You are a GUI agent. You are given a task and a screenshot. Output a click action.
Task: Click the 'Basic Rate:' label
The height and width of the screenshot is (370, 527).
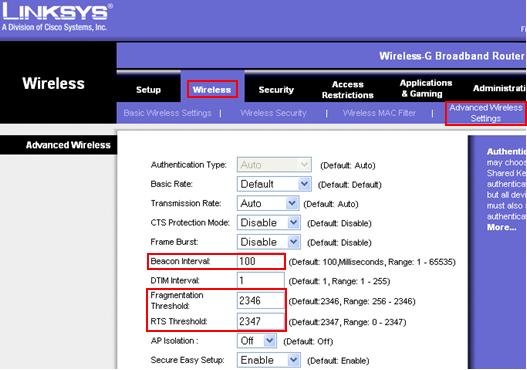[171, 184]
